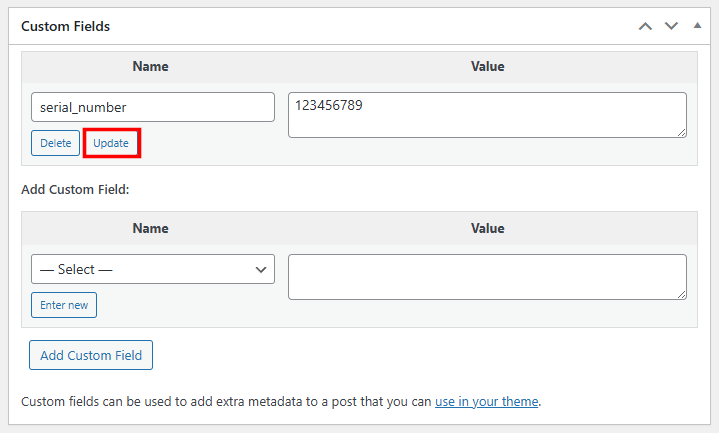
Task: Click Name header above the Select dropdown
Action: click(x=150, y=229)
